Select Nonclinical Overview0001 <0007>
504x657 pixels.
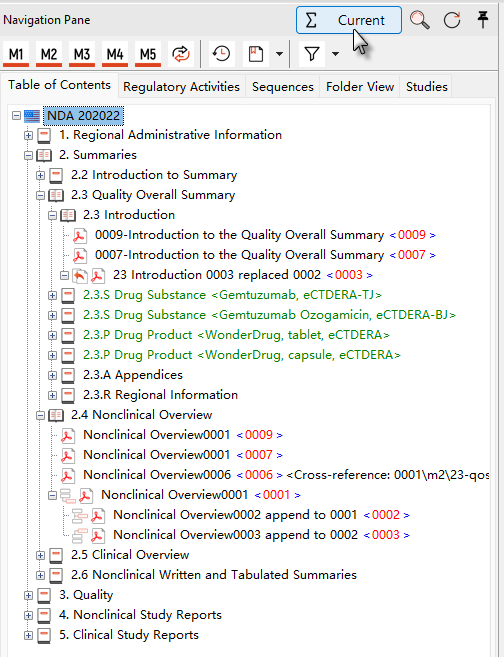(x=183, y=455)
